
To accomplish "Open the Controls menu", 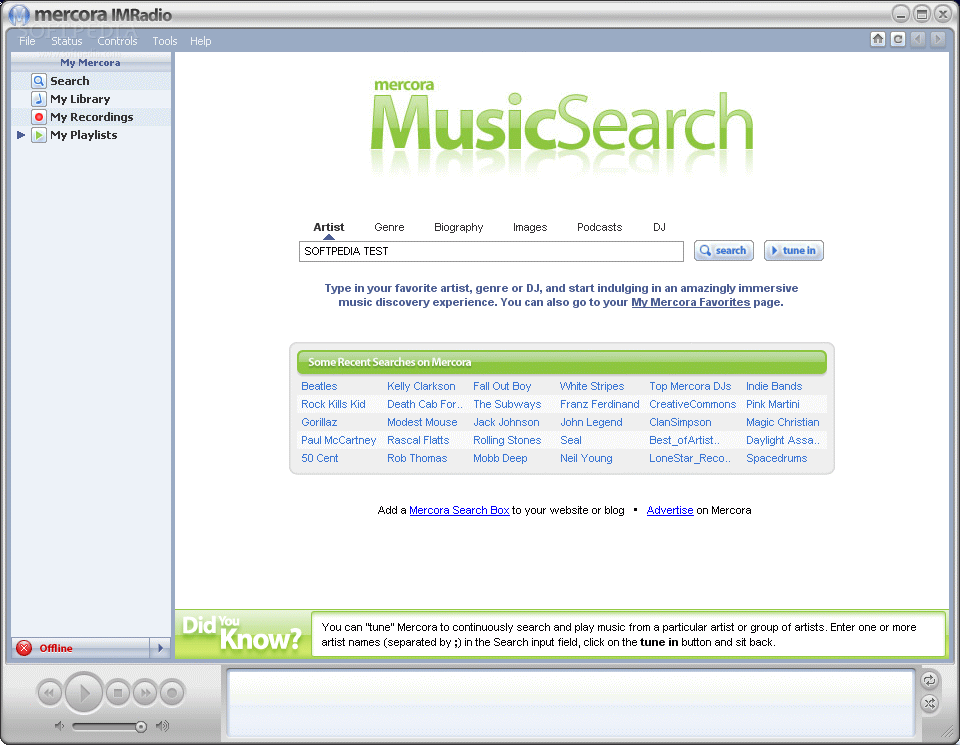I will click(117, 41).
